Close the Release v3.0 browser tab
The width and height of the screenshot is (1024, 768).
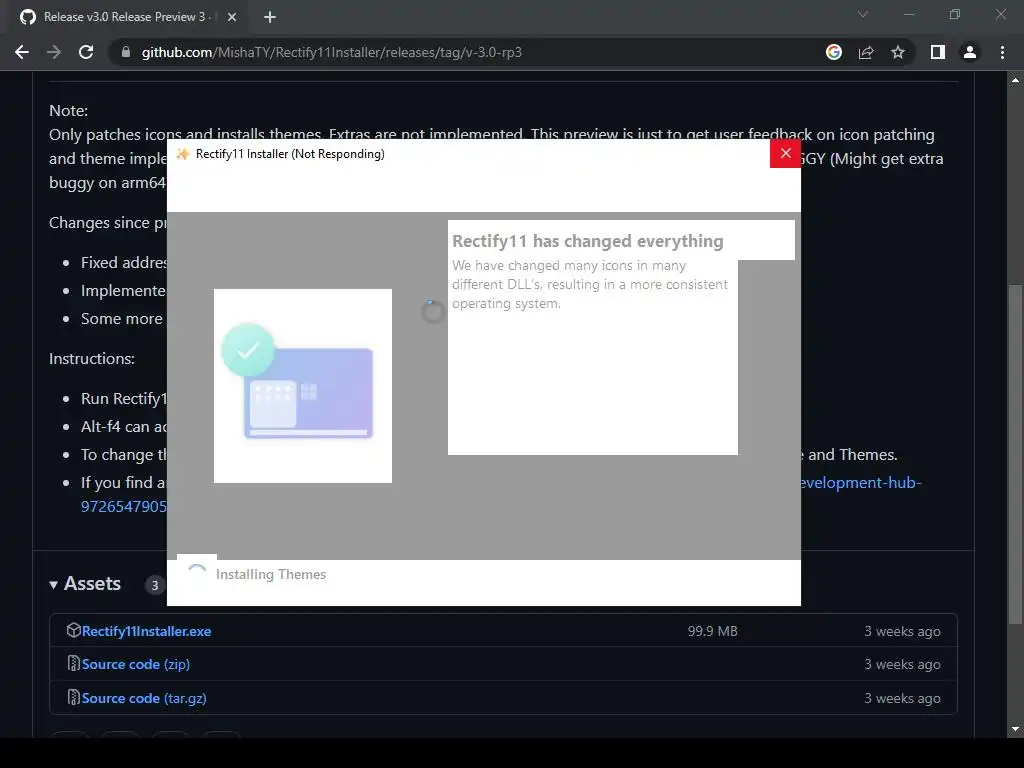point(232,17)
